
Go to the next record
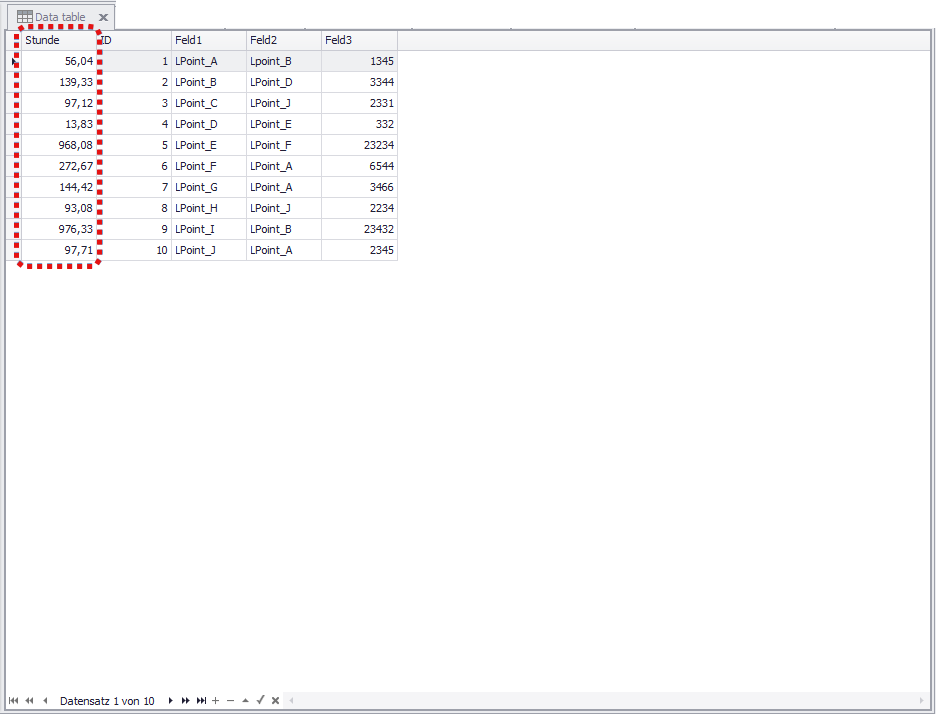(x=170, y=700)
